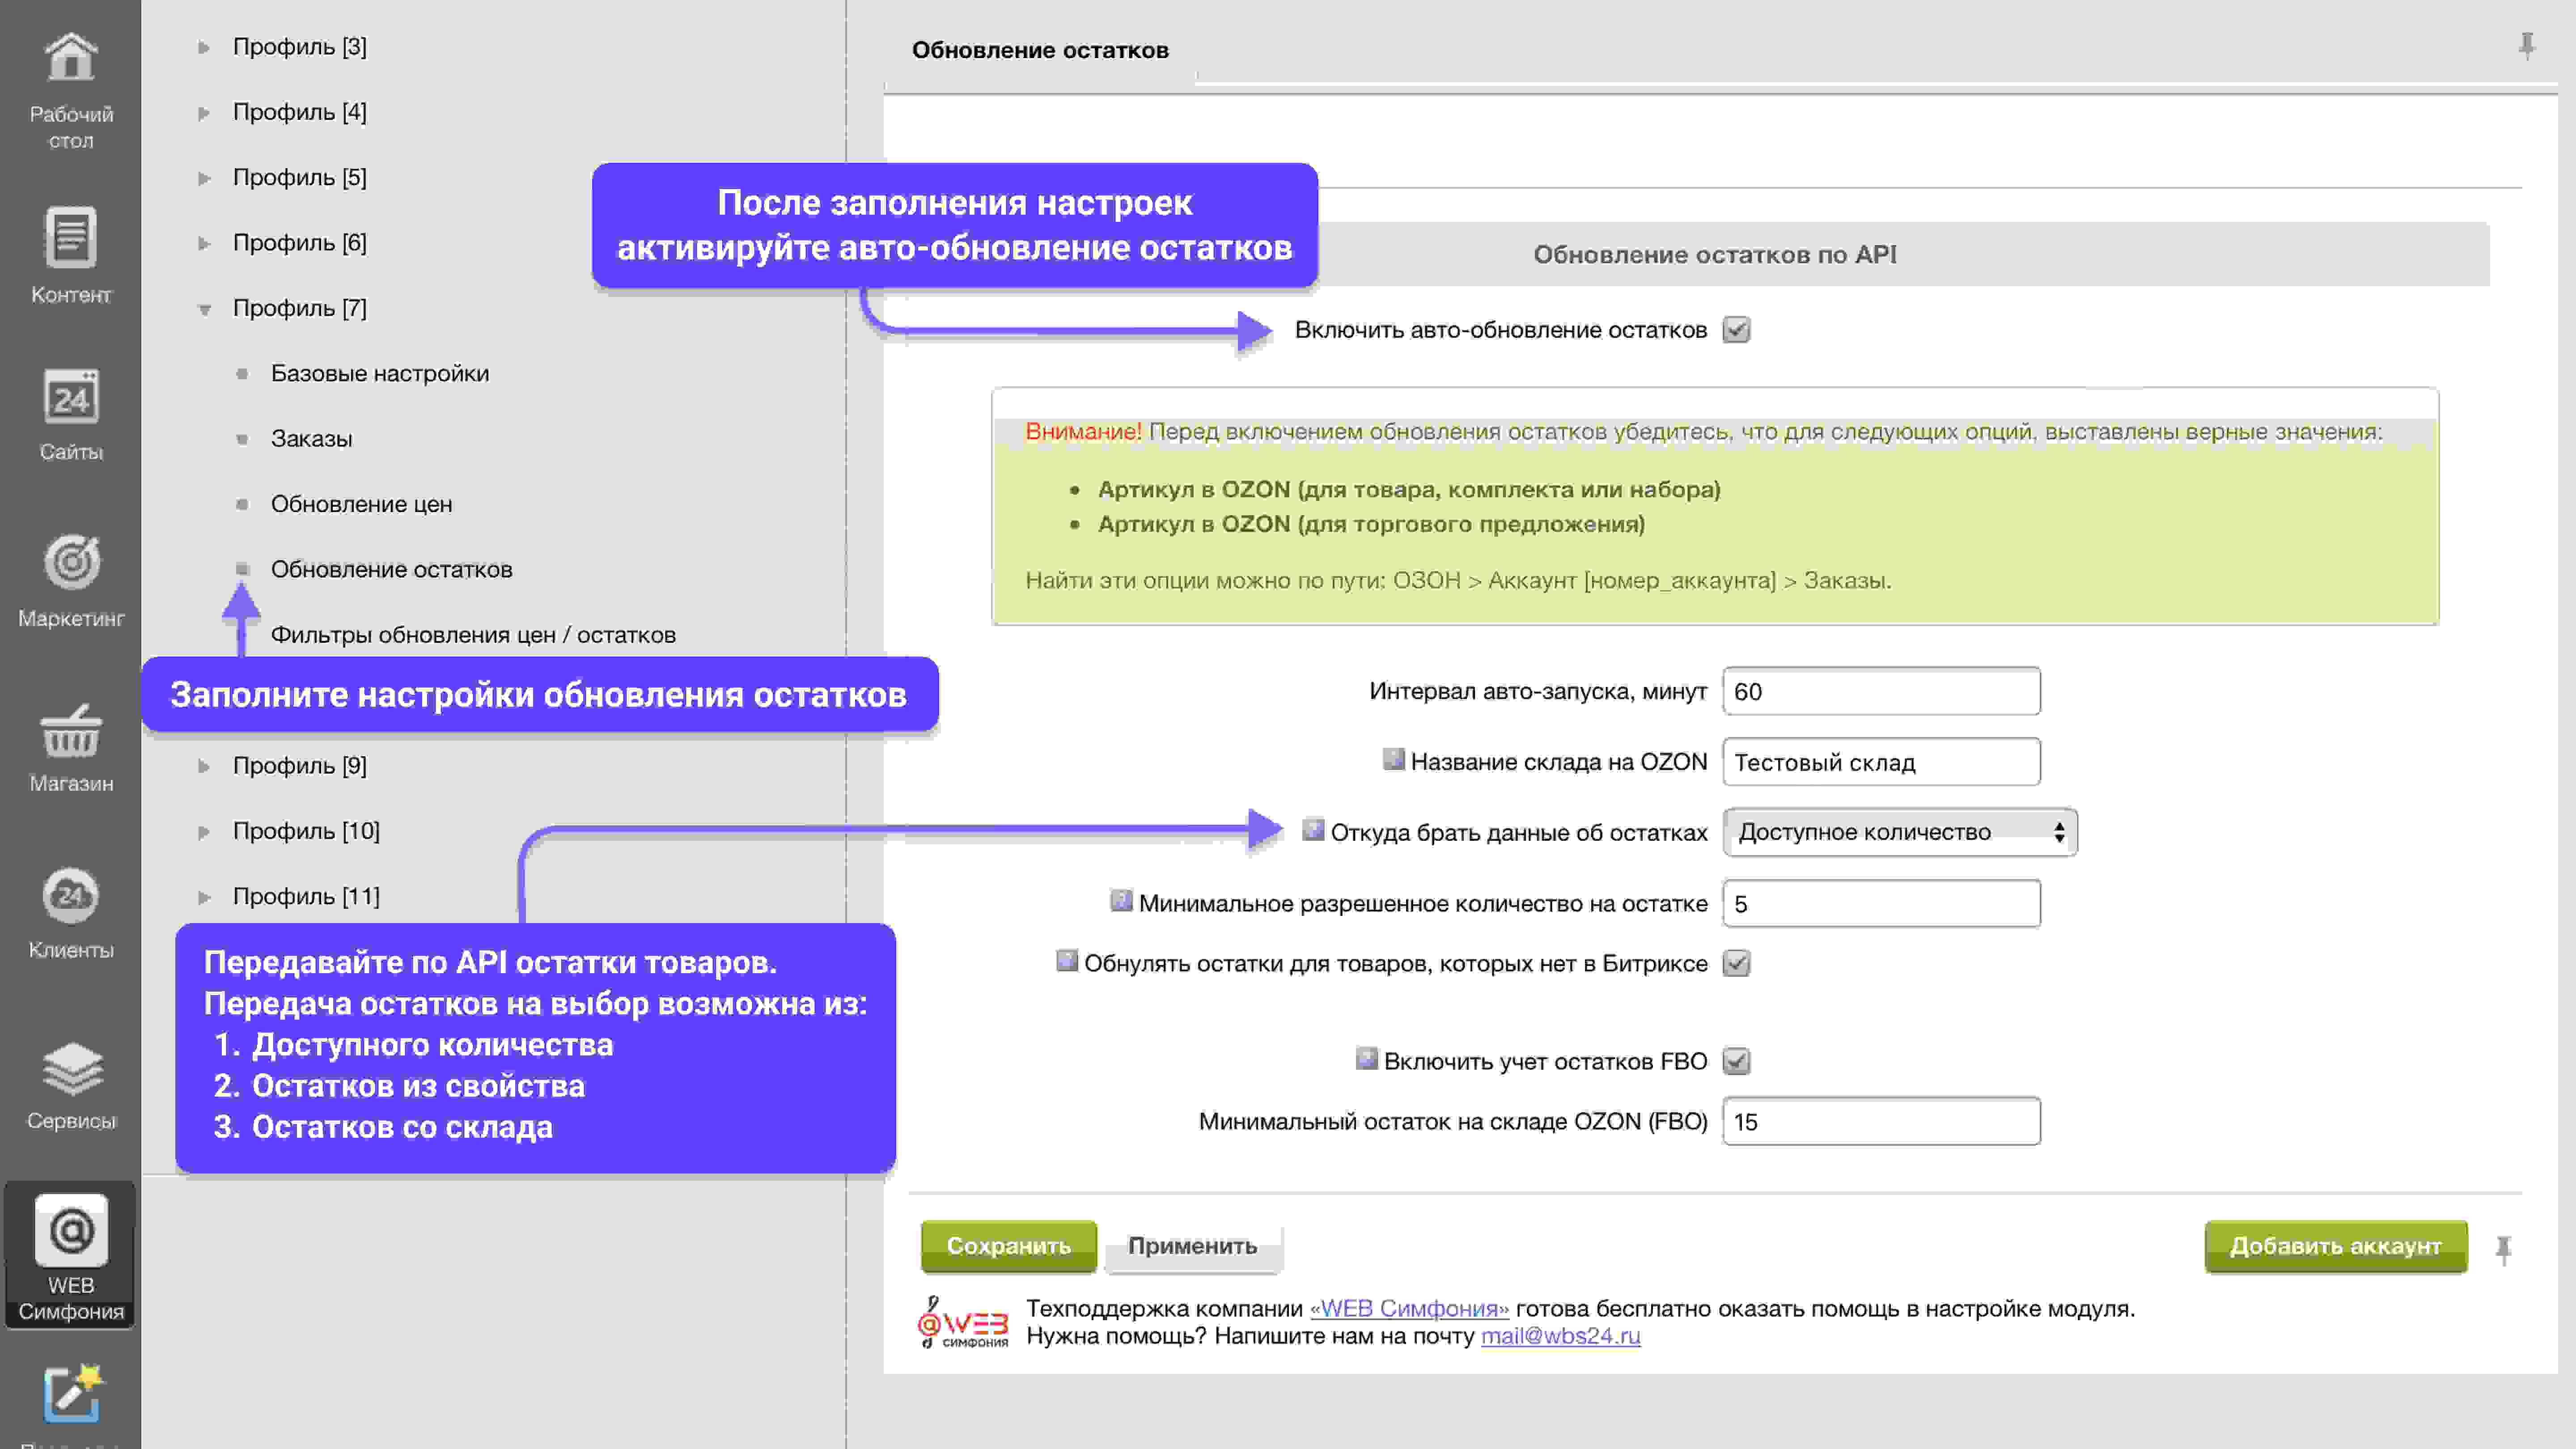Viewport: 2576px width, 1449px height.
Task: Collapse Профиль [7] tree node
Action: tap(204, 309)
